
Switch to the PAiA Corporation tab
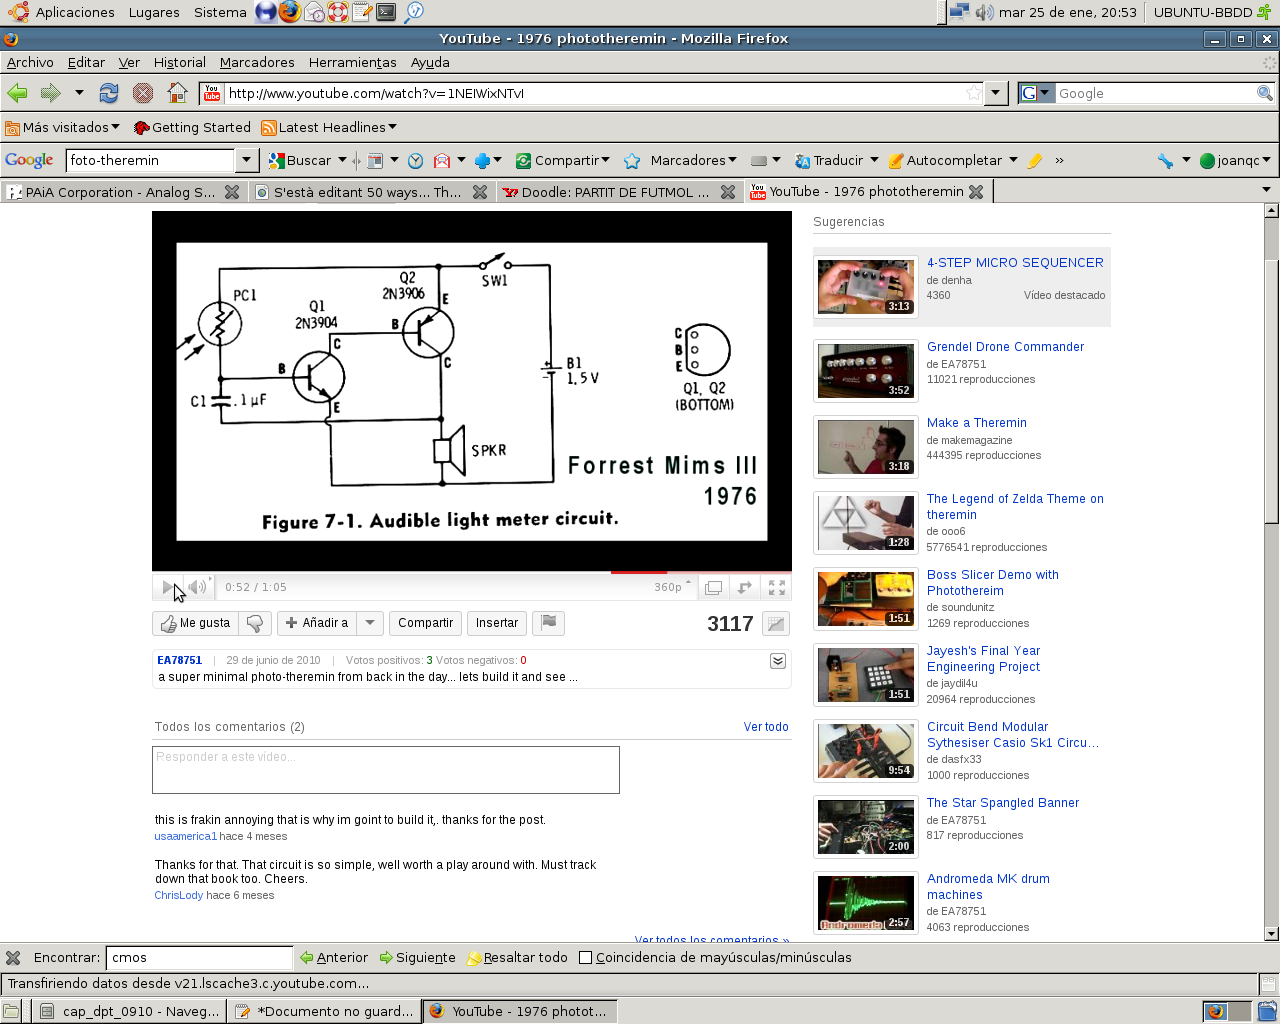(112, 192)
